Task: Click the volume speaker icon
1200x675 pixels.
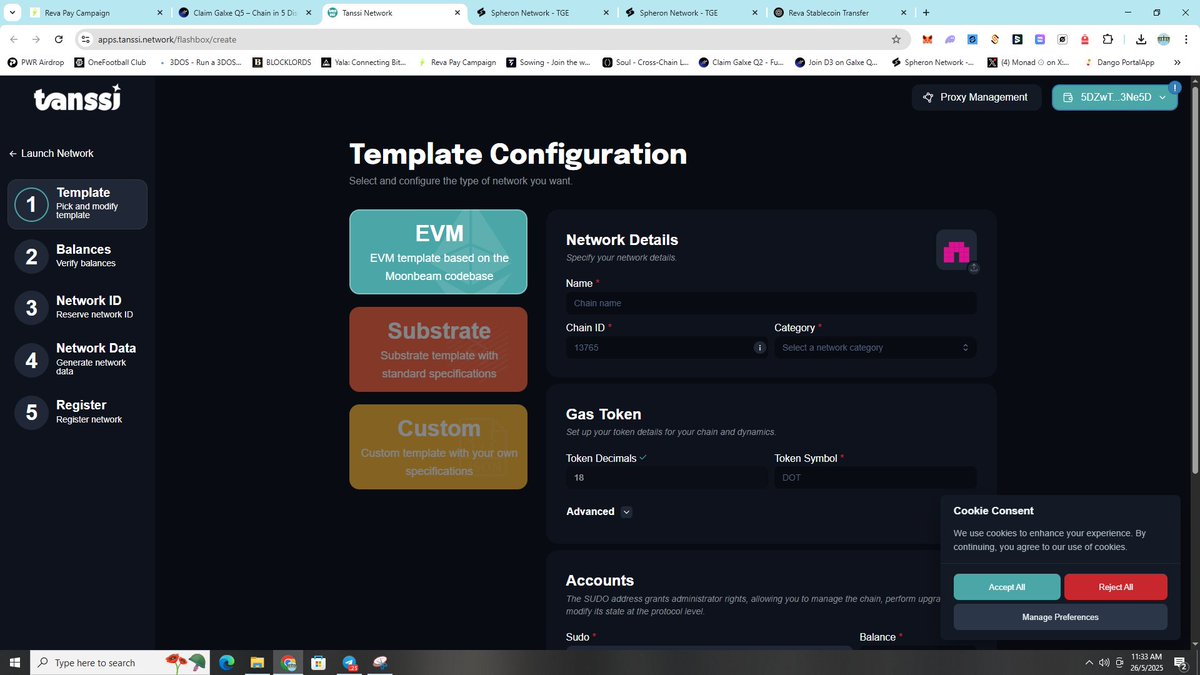Action: [1104, 662]
